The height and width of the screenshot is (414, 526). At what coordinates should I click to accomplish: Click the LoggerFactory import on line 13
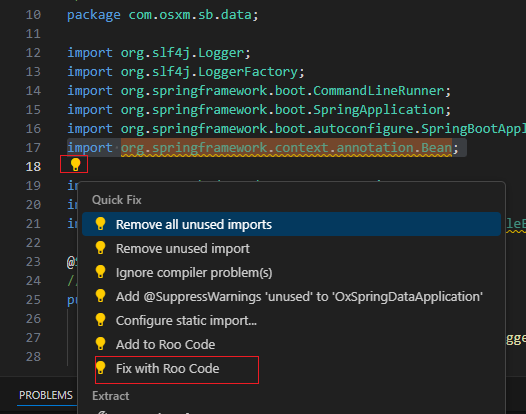[x=186, y=72]
